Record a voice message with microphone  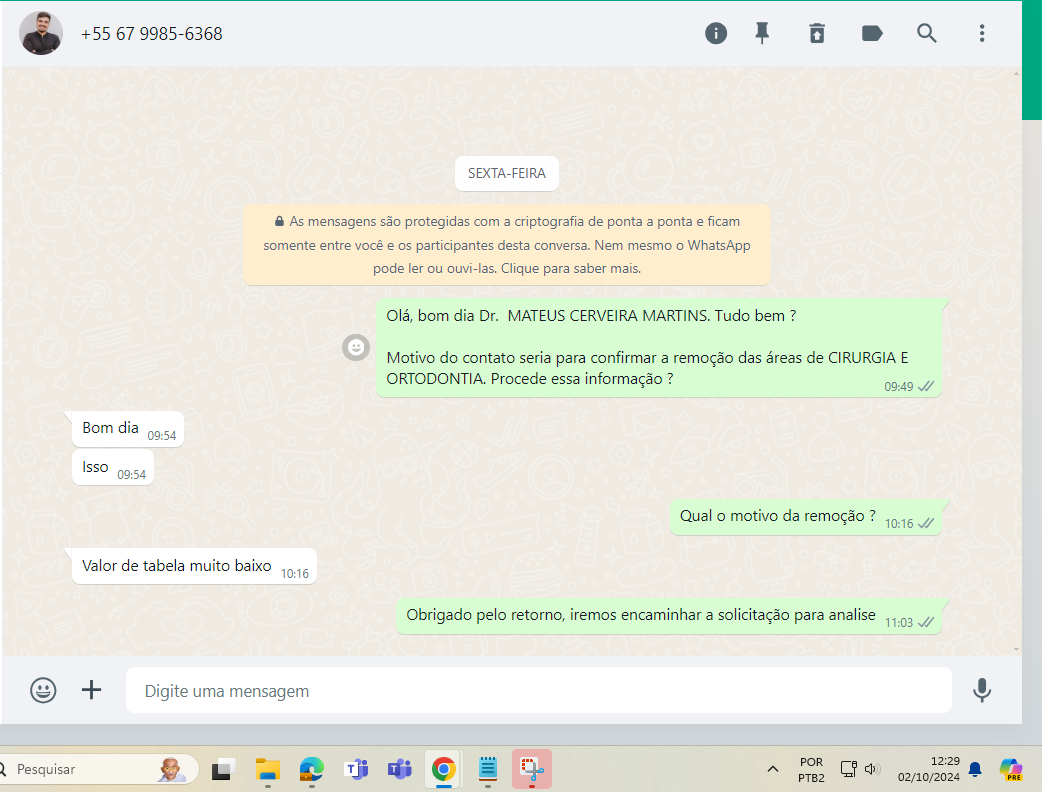tap(982, 690)
